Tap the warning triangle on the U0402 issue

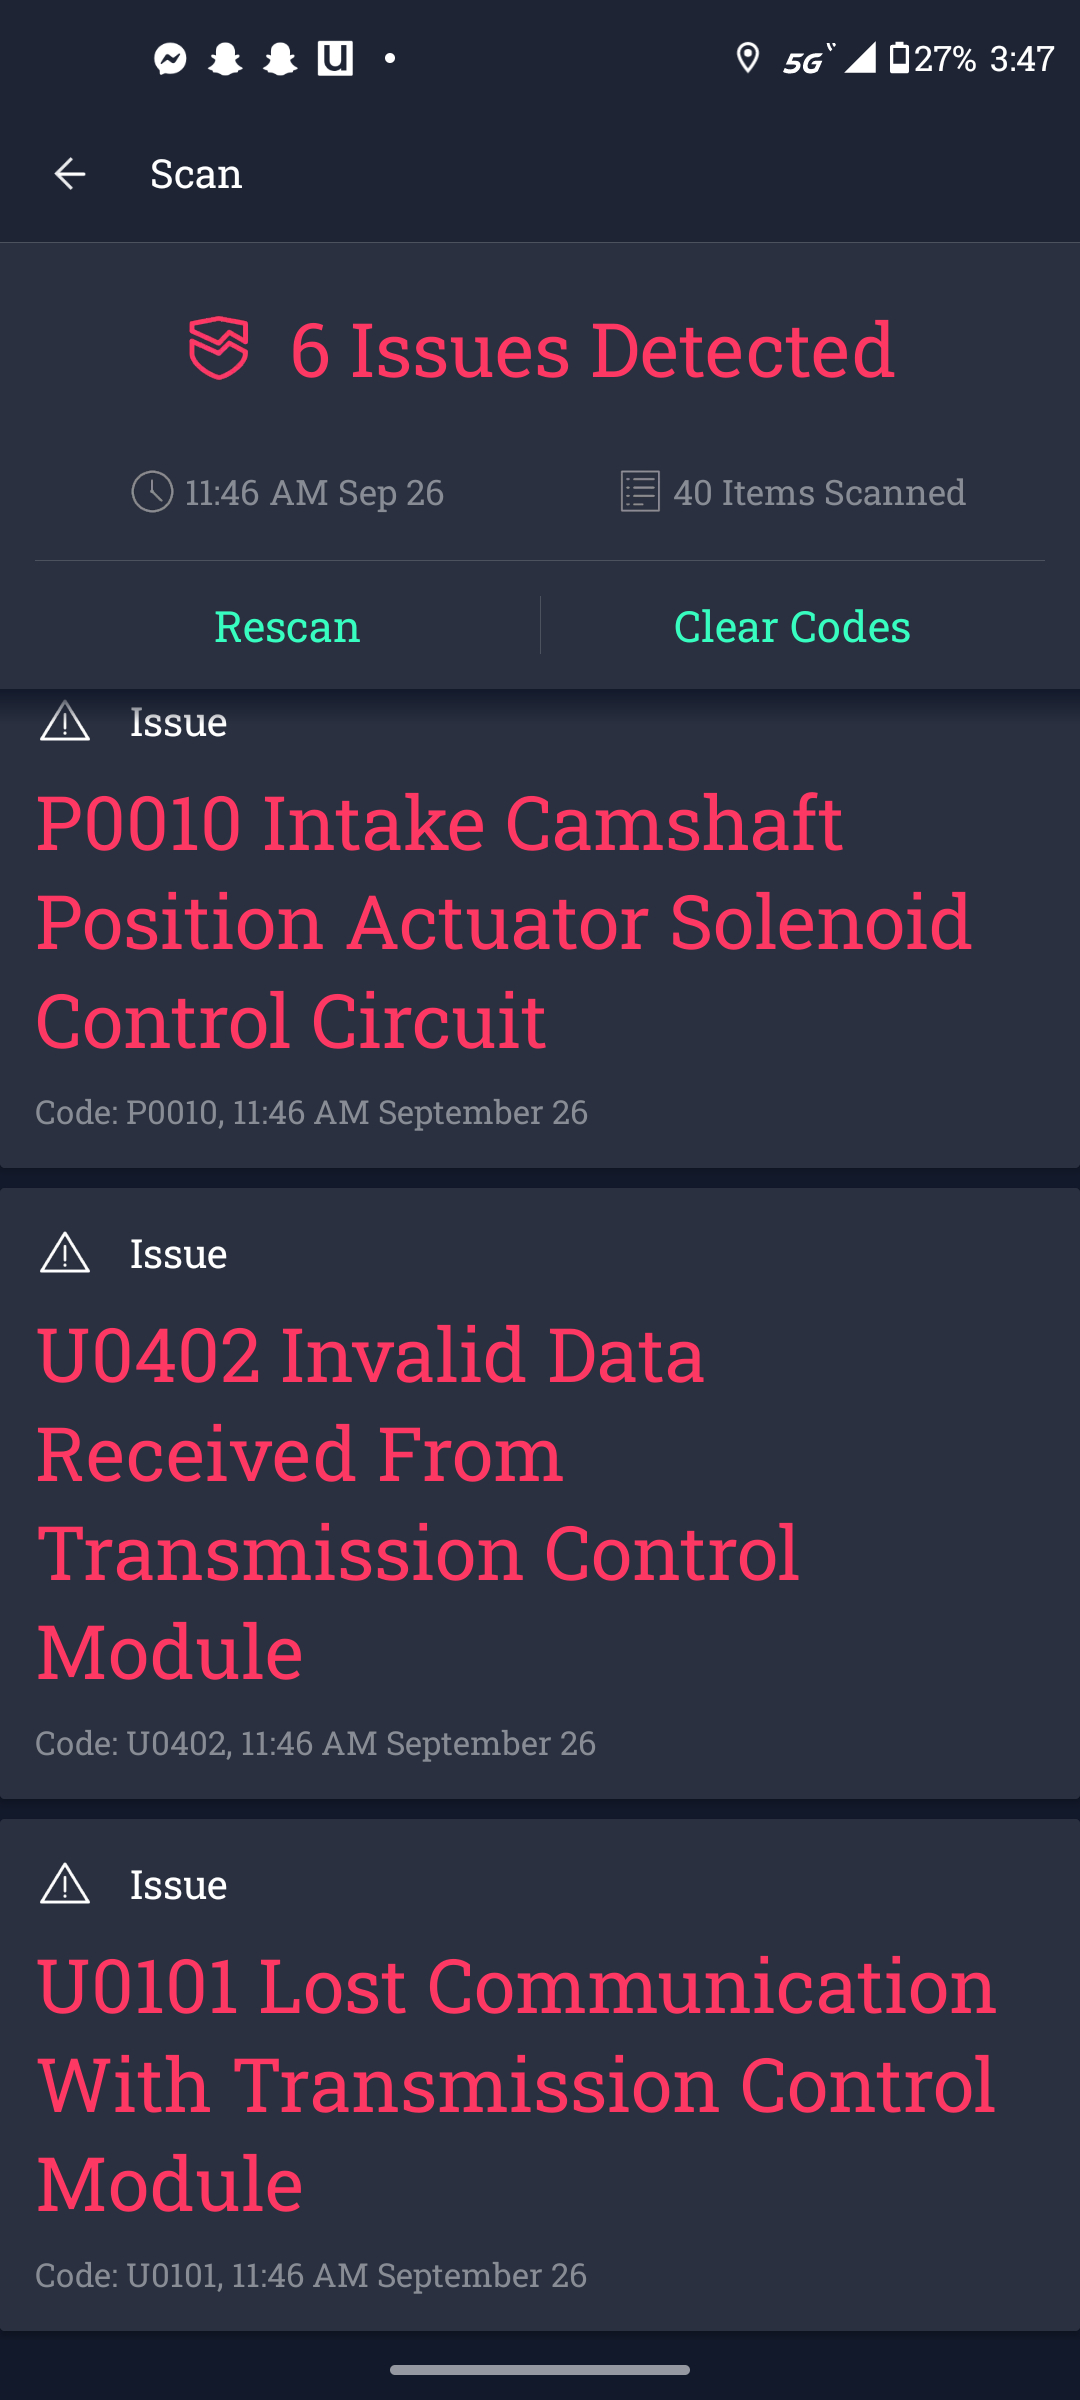pyautogui.click(x=65, y=1253)
